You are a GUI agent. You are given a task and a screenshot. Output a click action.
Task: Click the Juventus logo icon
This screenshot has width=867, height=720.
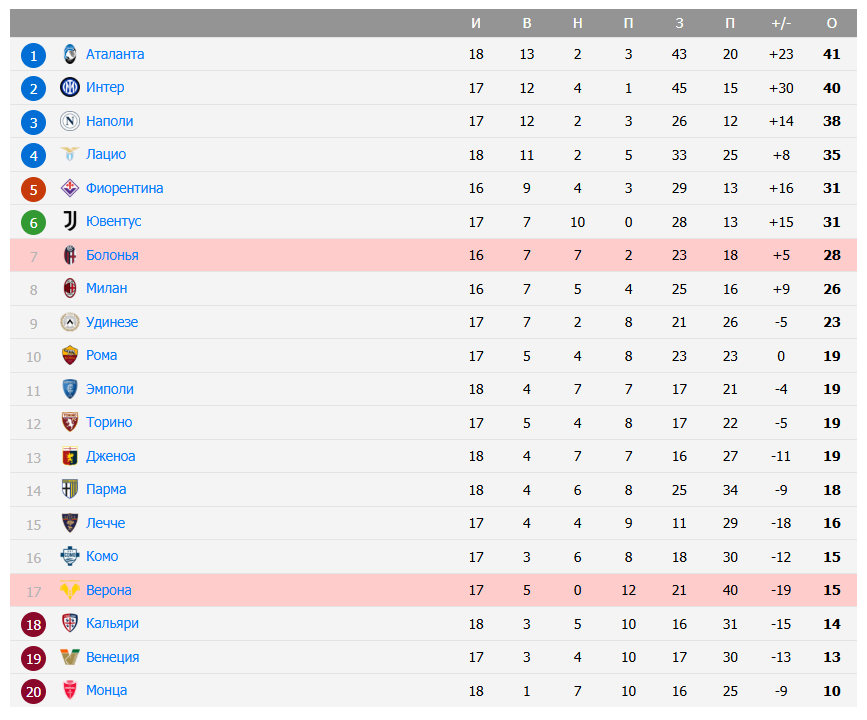(70, 221)
